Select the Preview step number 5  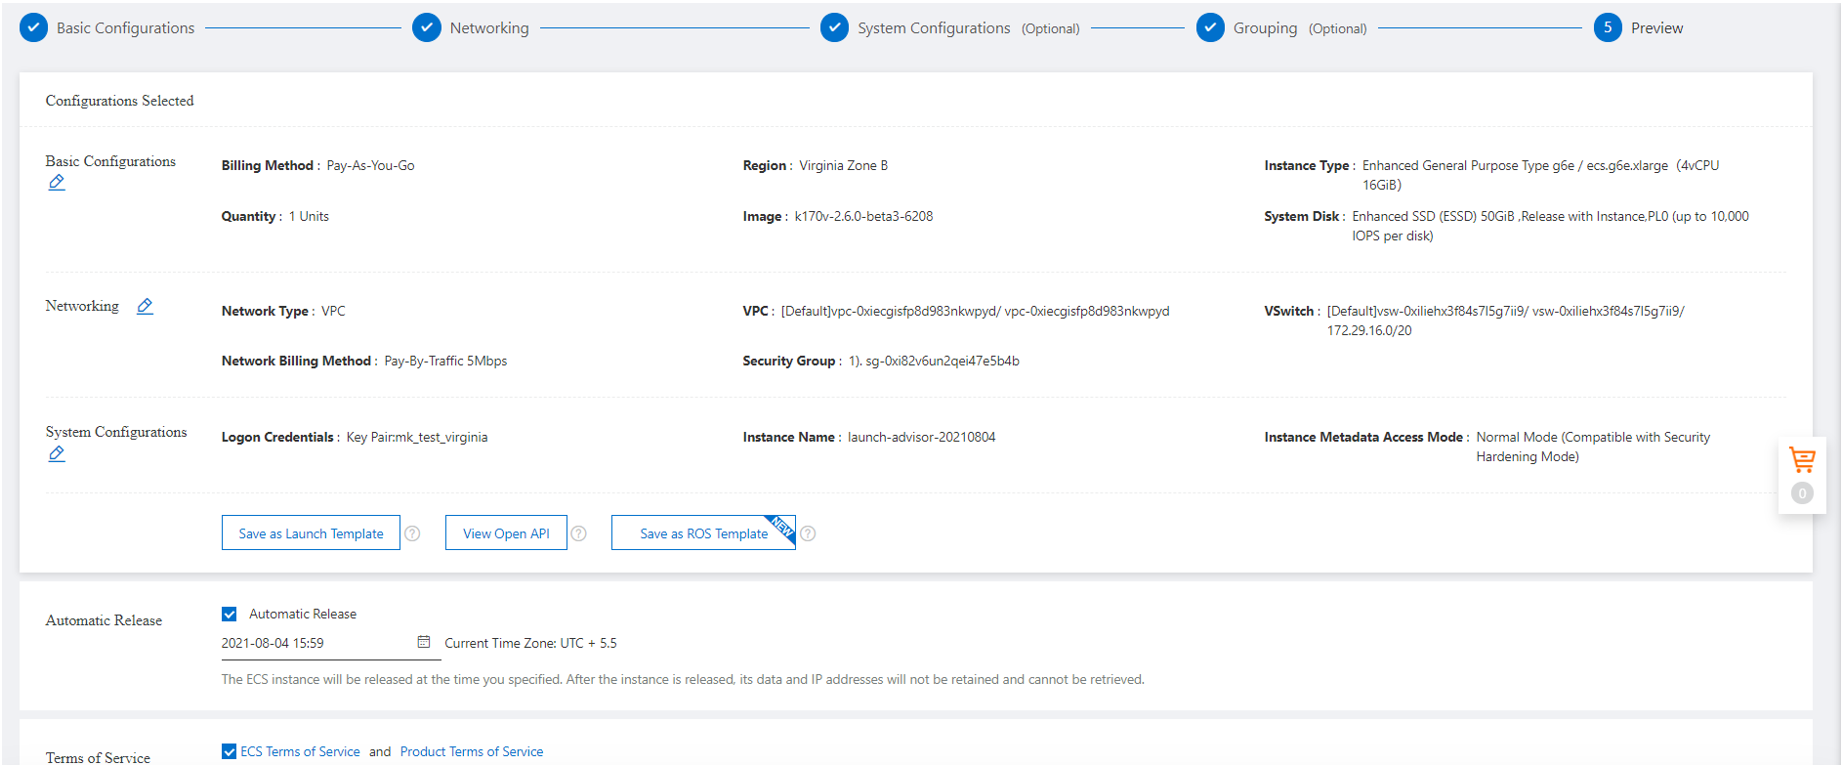pyautogui.click(x=1607, y=28)
